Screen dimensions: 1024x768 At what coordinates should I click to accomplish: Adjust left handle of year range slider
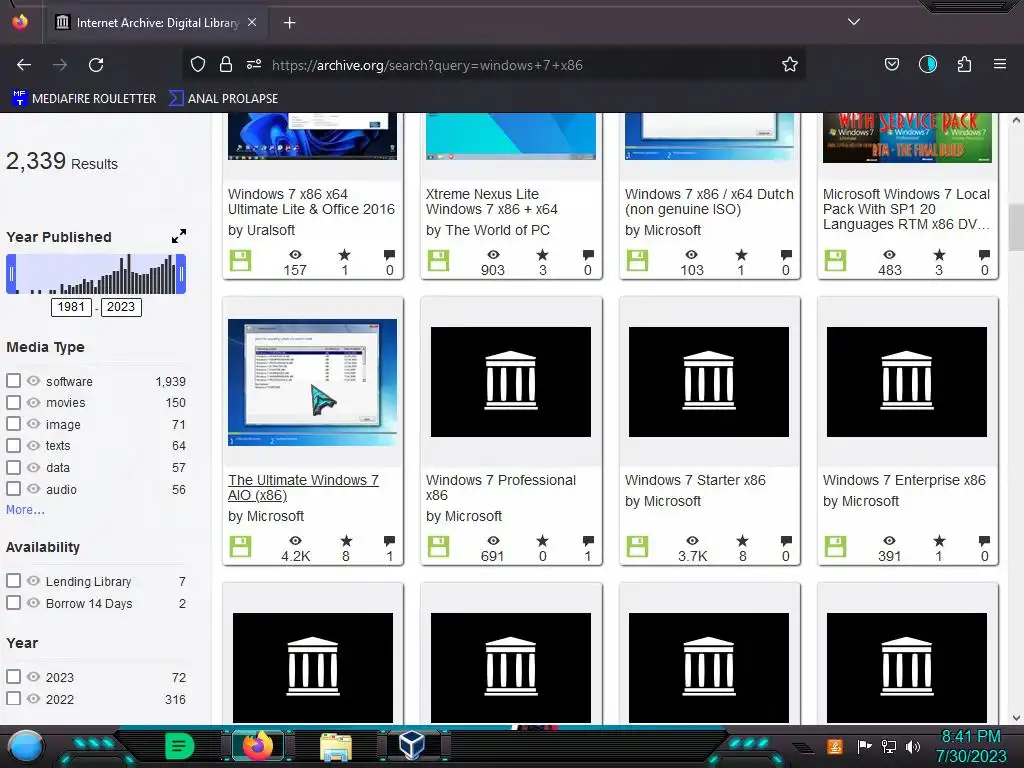click(x=11, y=274)
